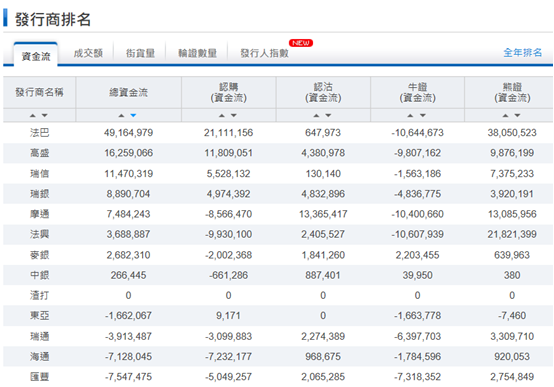The image size is (554, 387).
Task: Select issuer 瑞銀 row name
Action: point(40,194)
